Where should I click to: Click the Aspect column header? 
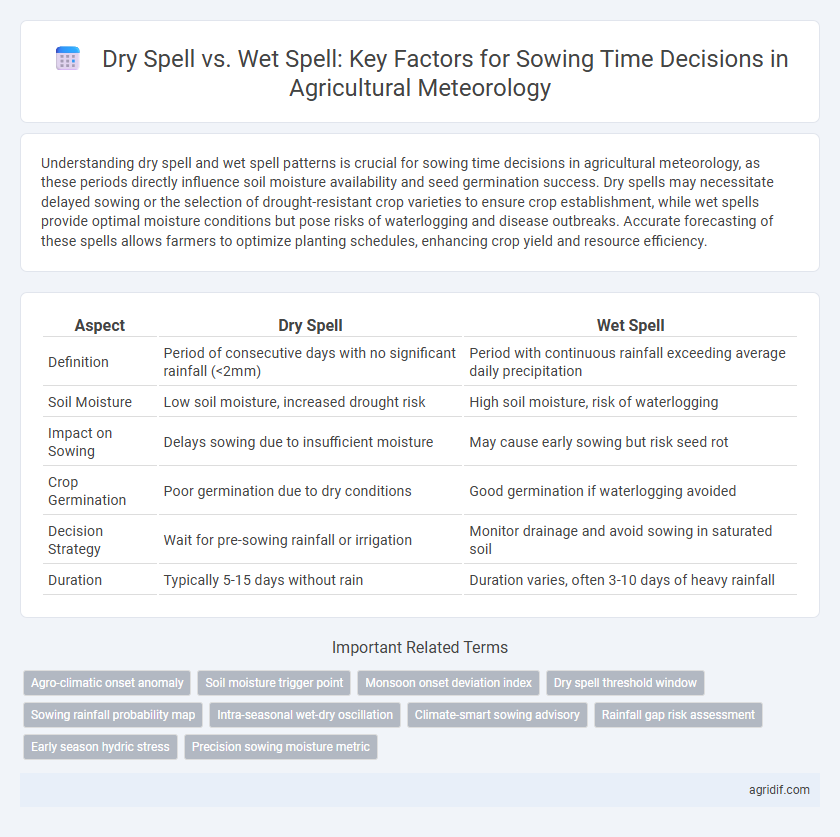coord(100,325)
